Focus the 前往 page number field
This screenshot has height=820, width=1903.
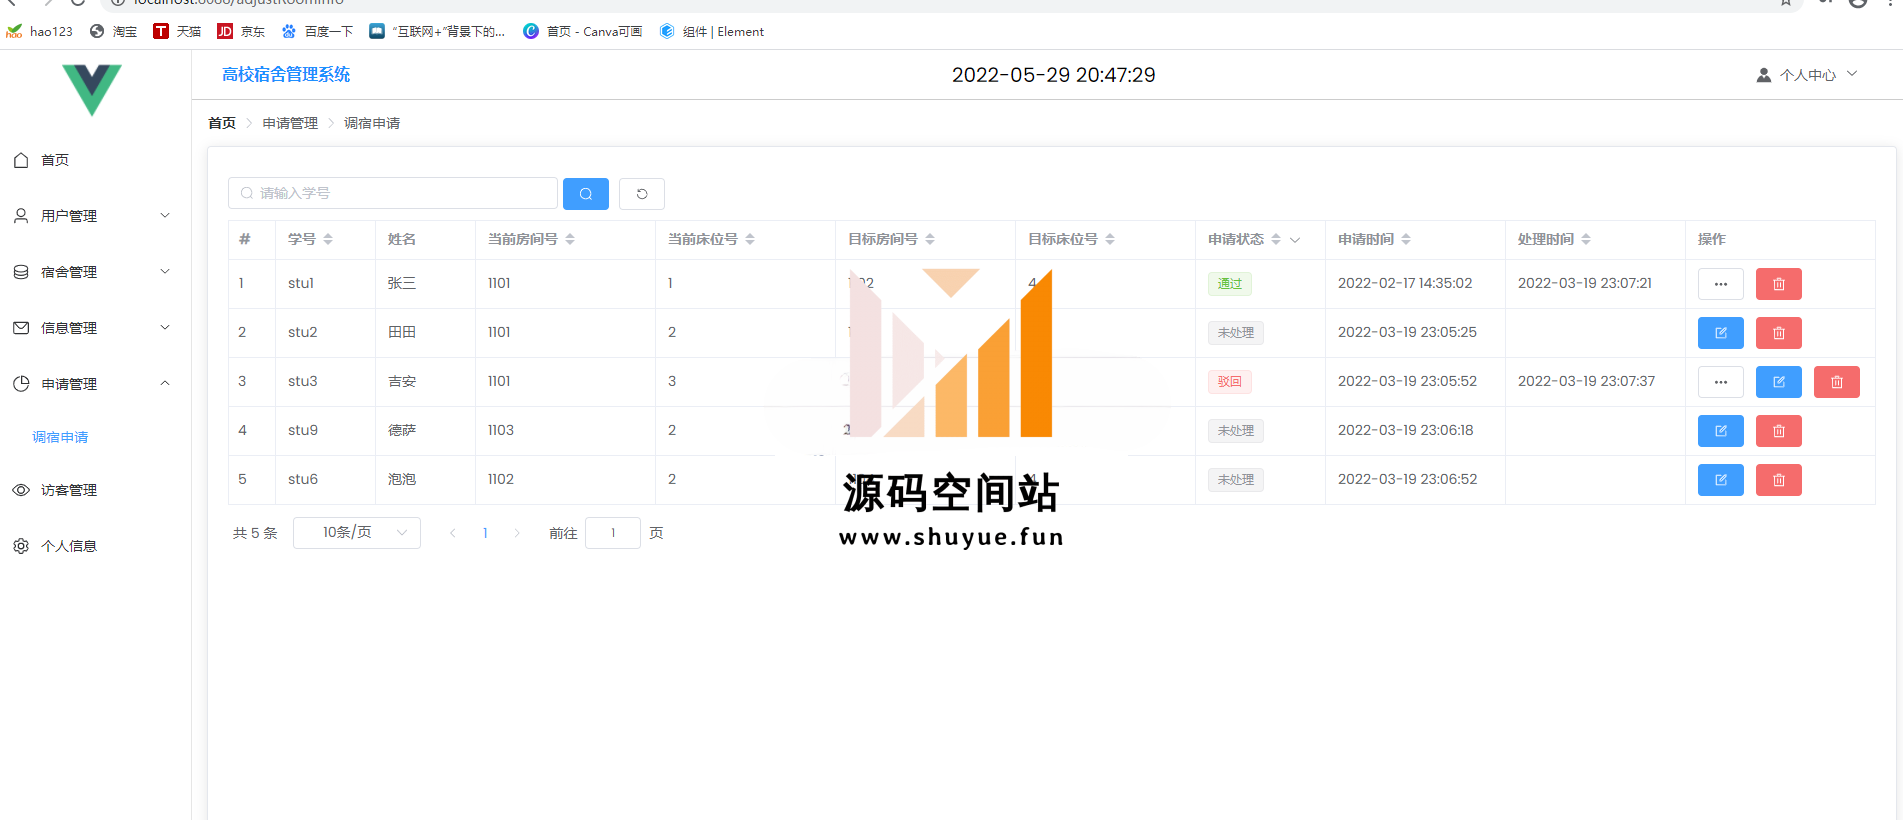click(x=613, y=533)
